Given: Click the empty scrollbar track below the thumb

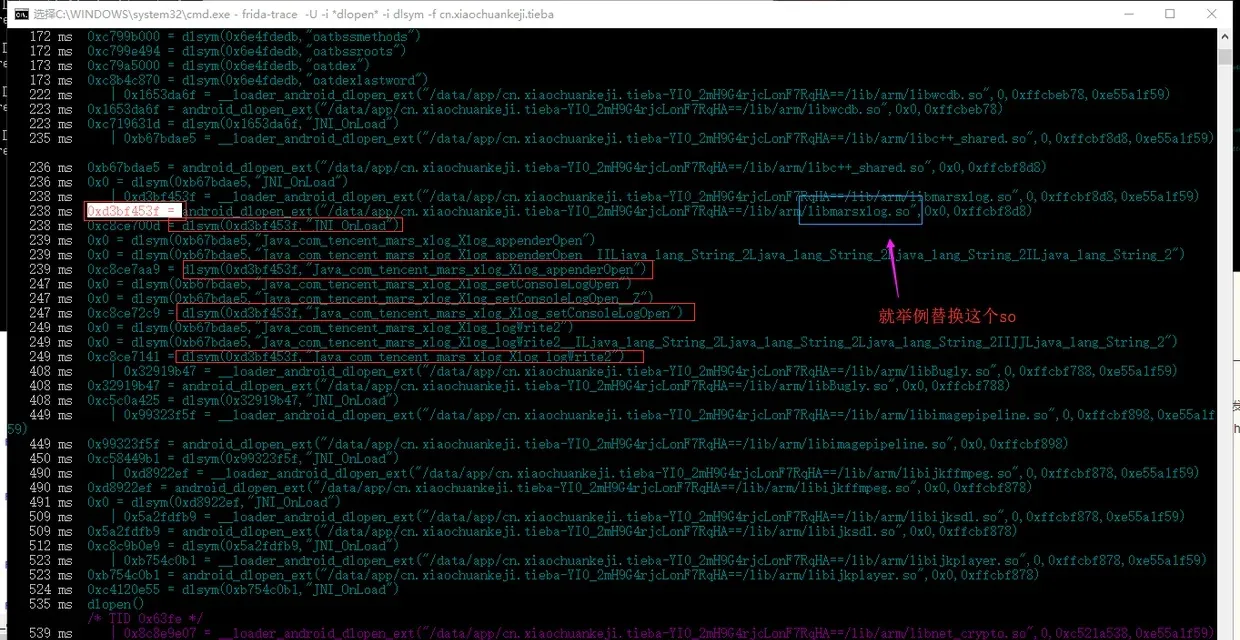Looking at the screenshot, I should click(1224, 340).
